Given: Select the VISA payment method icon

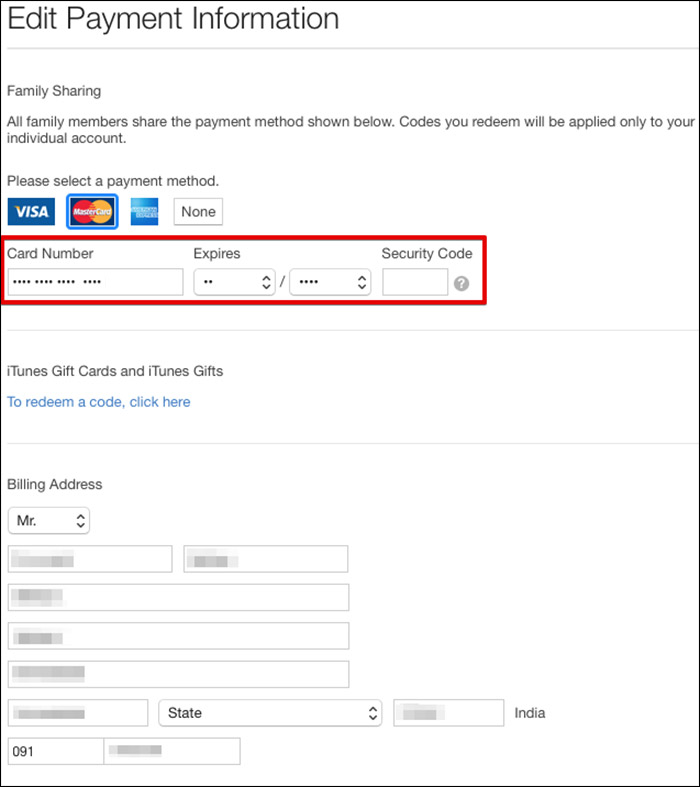Looking at the screenshot, I should point(31,211).
